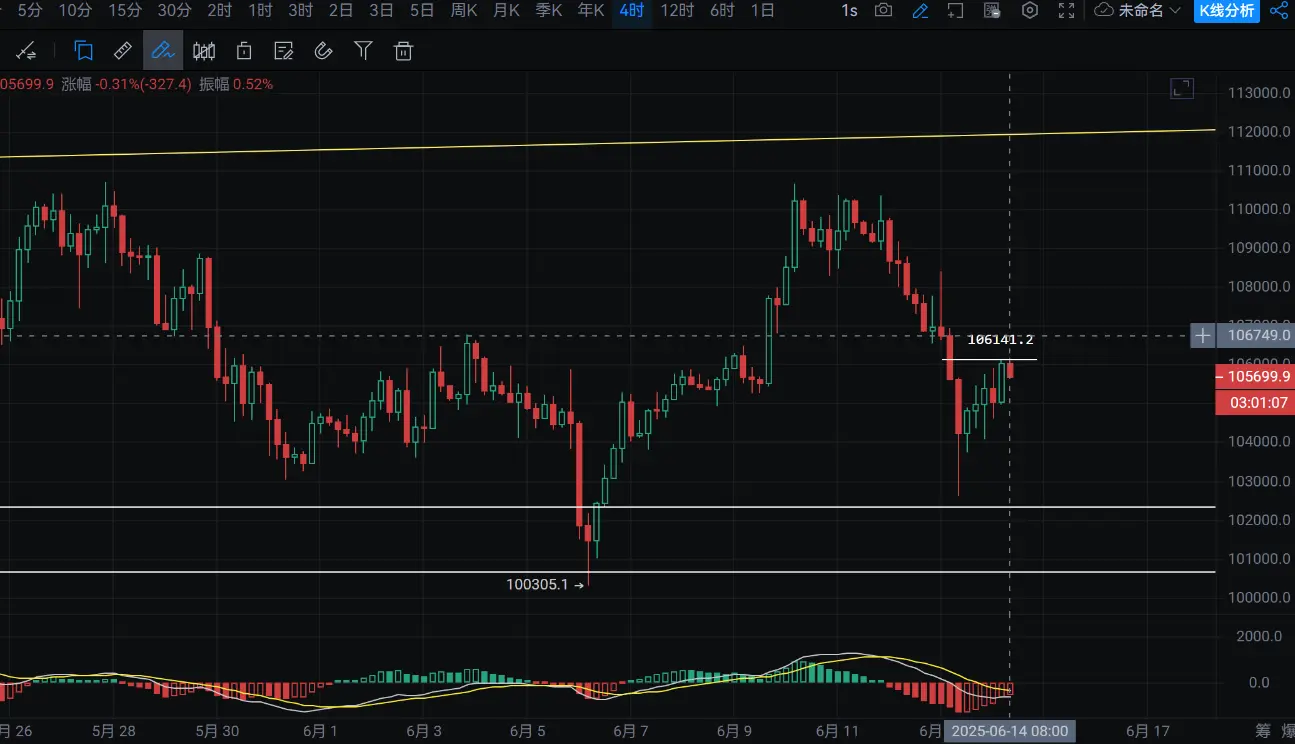Switch to 2时 timeframe
1295x744 pixels.
click(x=220, y=11)
